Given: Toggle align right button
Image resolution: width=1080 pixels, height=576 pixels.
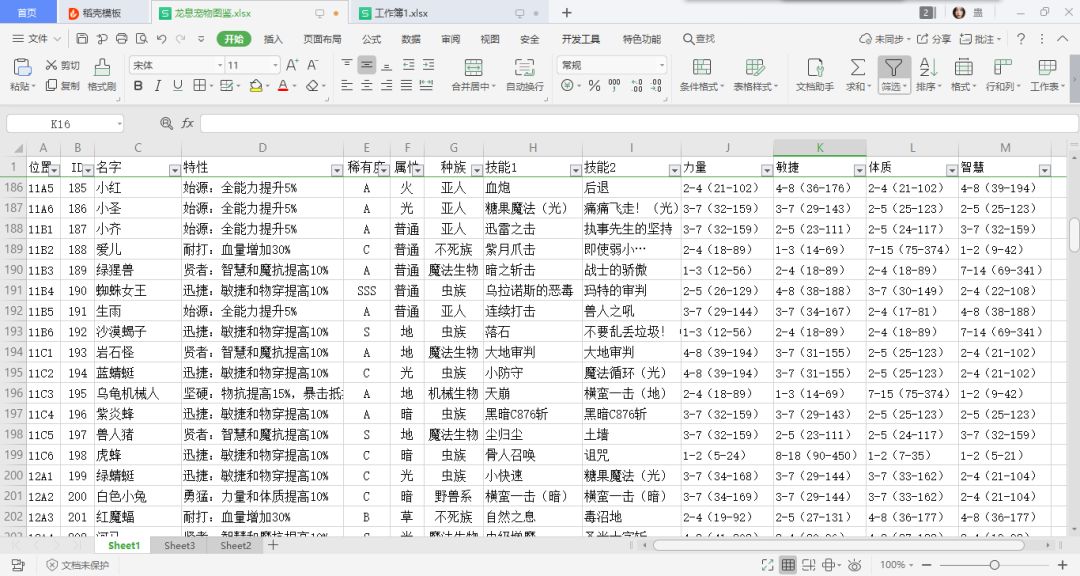Looking at the screenshot, I should 386,85.
